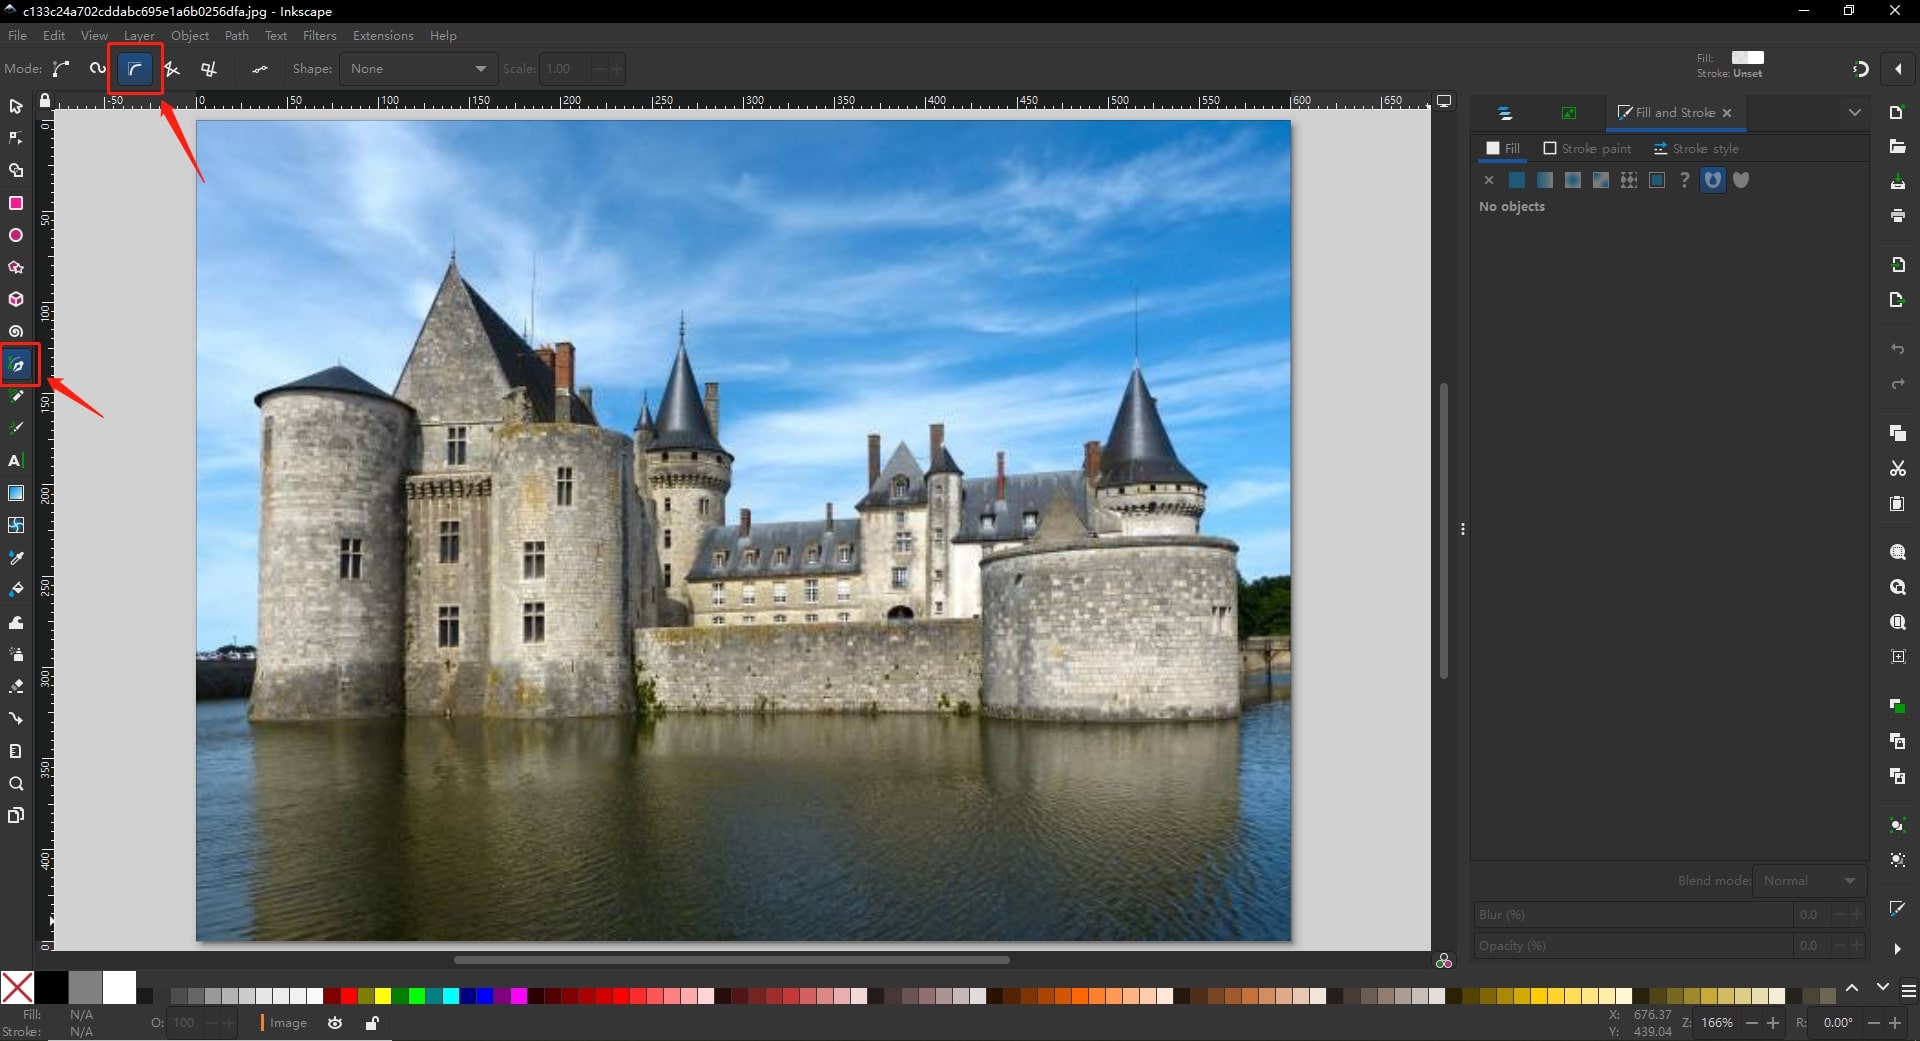The height and width of the screenshot is (1041, 1920).
Task: Select the Spiral tool
Action: 16,331
